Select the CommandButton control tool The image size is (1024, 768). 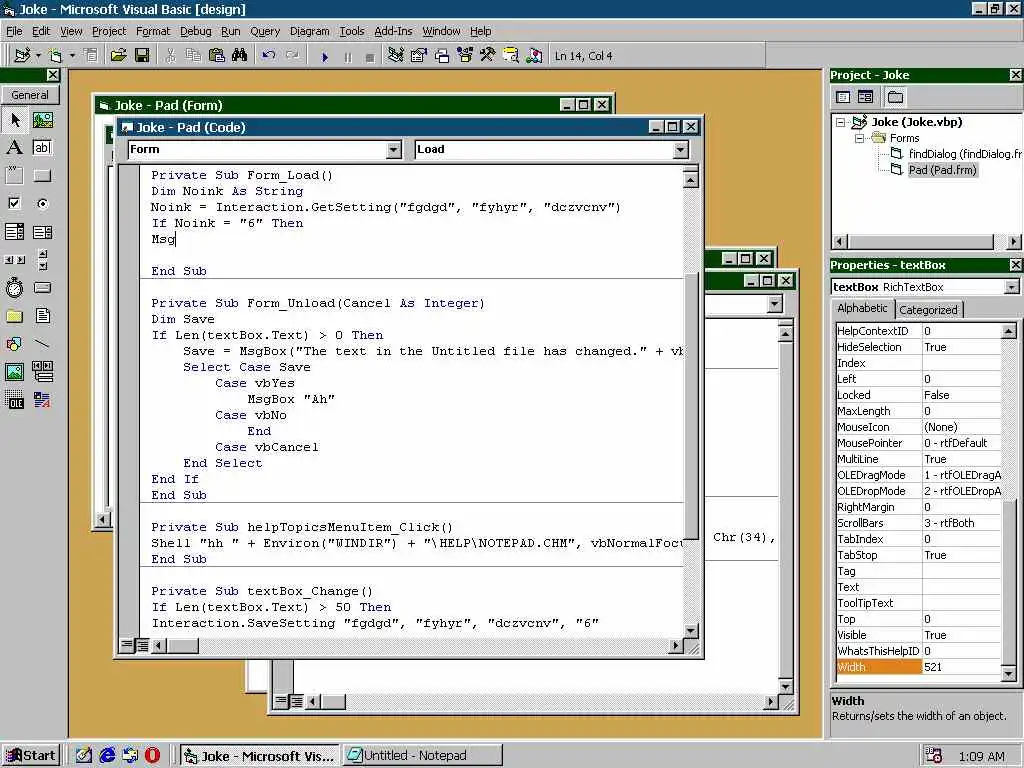click(42, 176)
